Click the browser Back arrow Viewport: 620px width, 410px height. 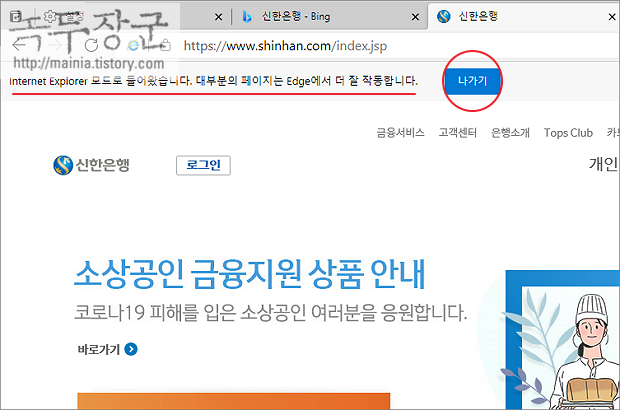click(19, 45)
